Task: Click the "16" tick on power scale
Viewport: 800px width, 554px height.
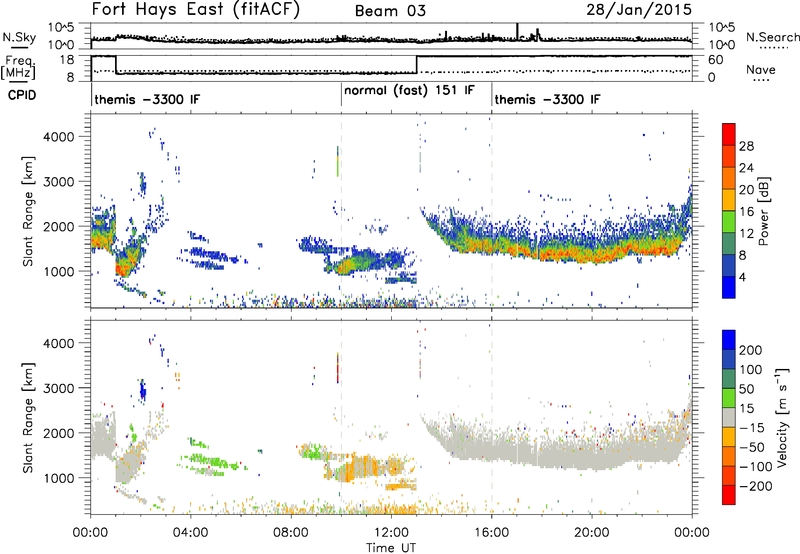Action: (x=746, y=212)
